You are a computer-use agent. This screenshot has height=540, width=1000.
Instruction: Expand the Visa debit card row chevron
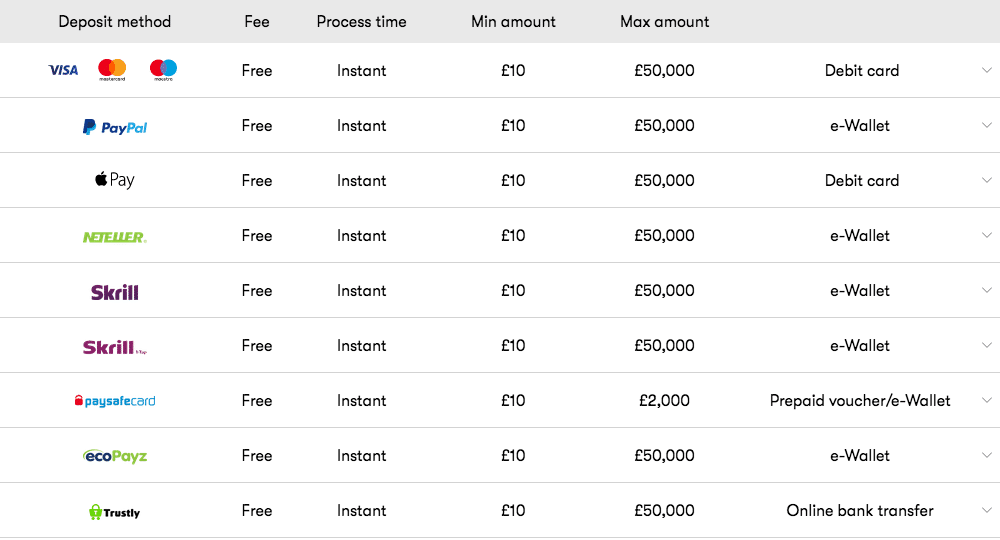point(987,70)
